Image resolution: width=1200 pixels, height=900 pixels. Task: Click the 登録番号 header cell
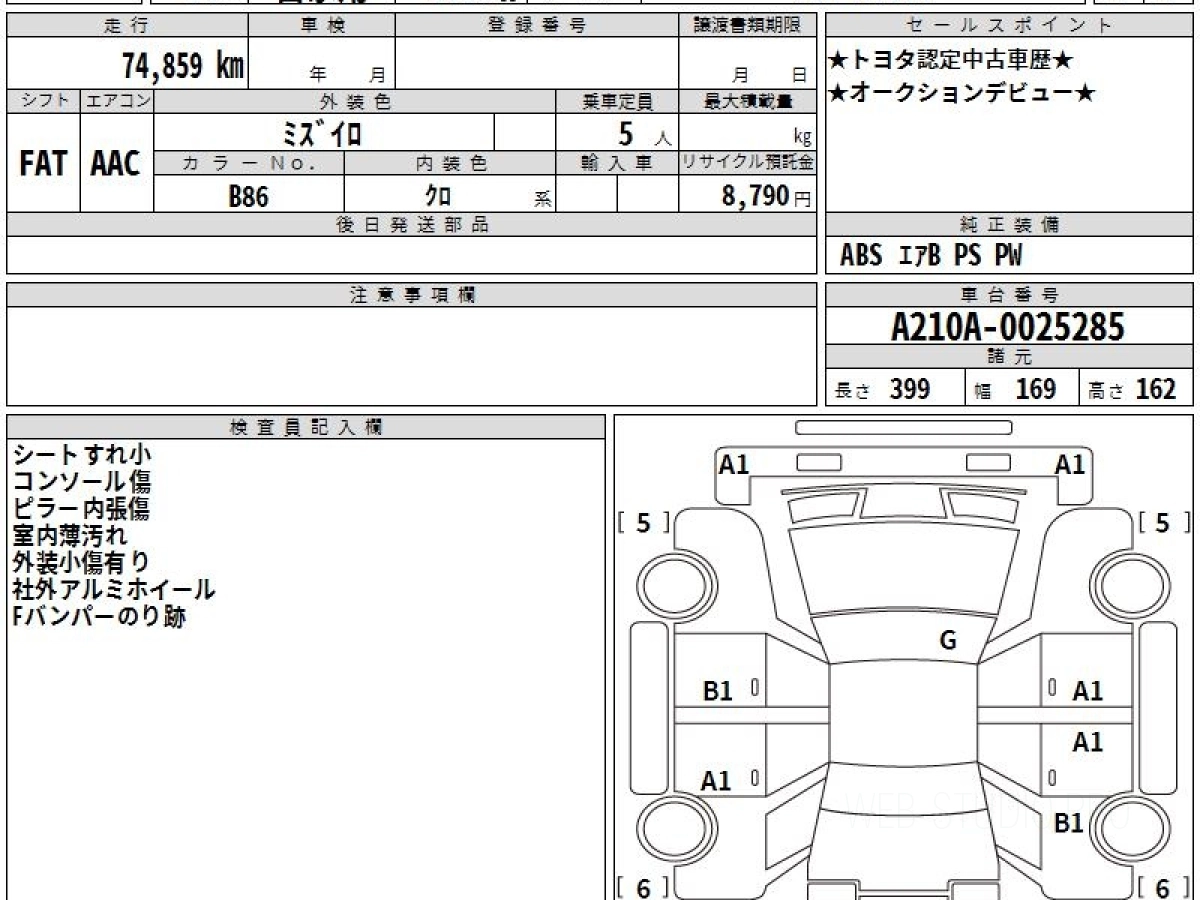(537, 26)
